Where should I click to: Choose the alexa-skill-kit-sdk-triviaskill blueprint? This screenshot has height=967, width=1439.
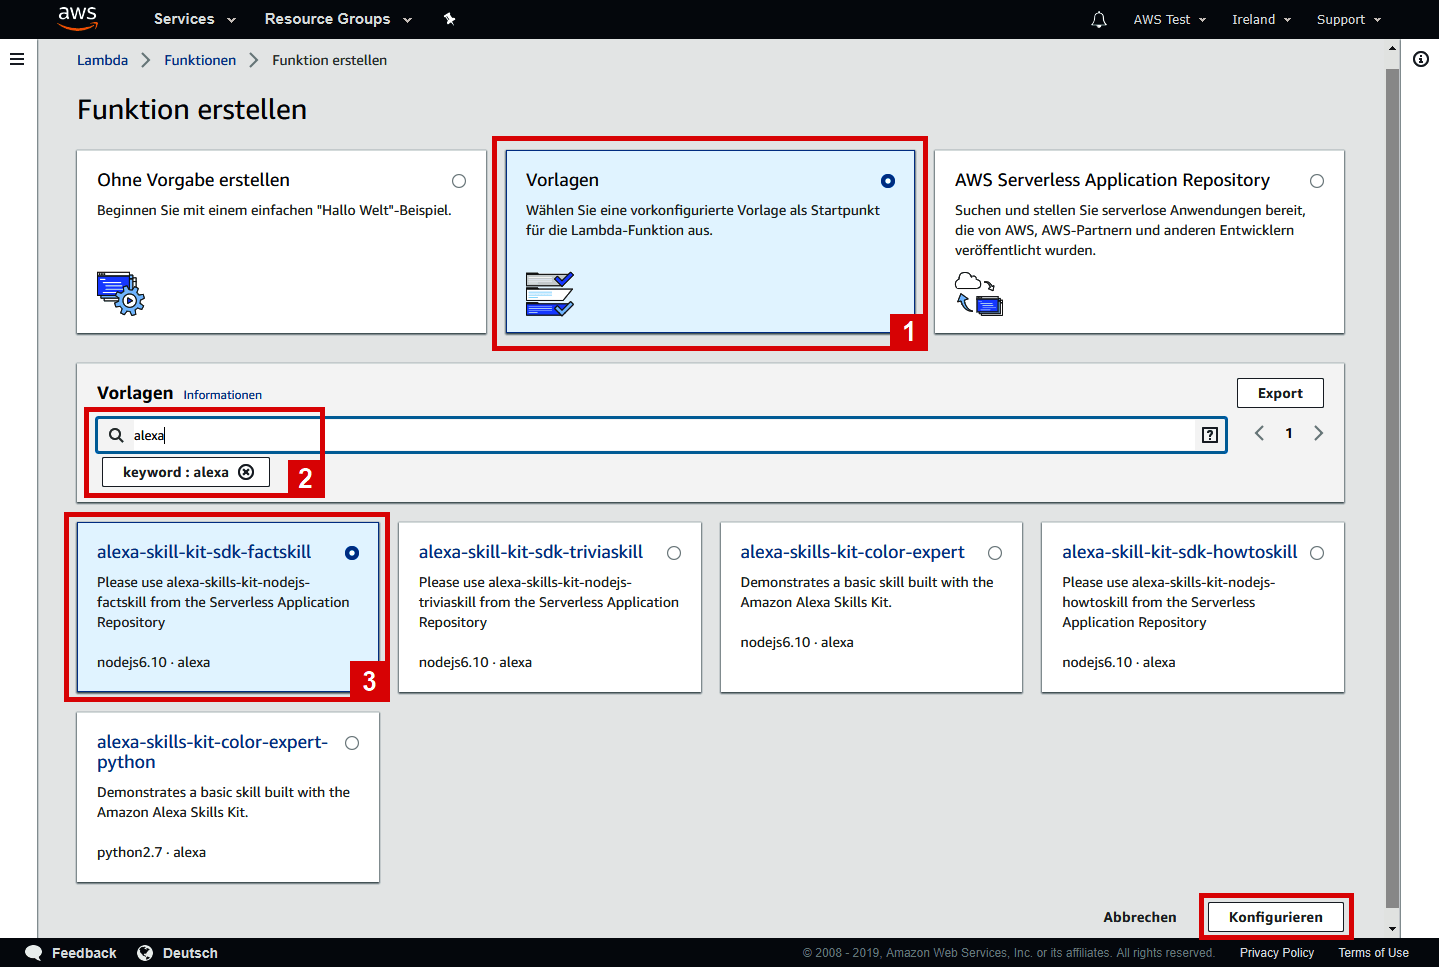[x=674, y=552]
